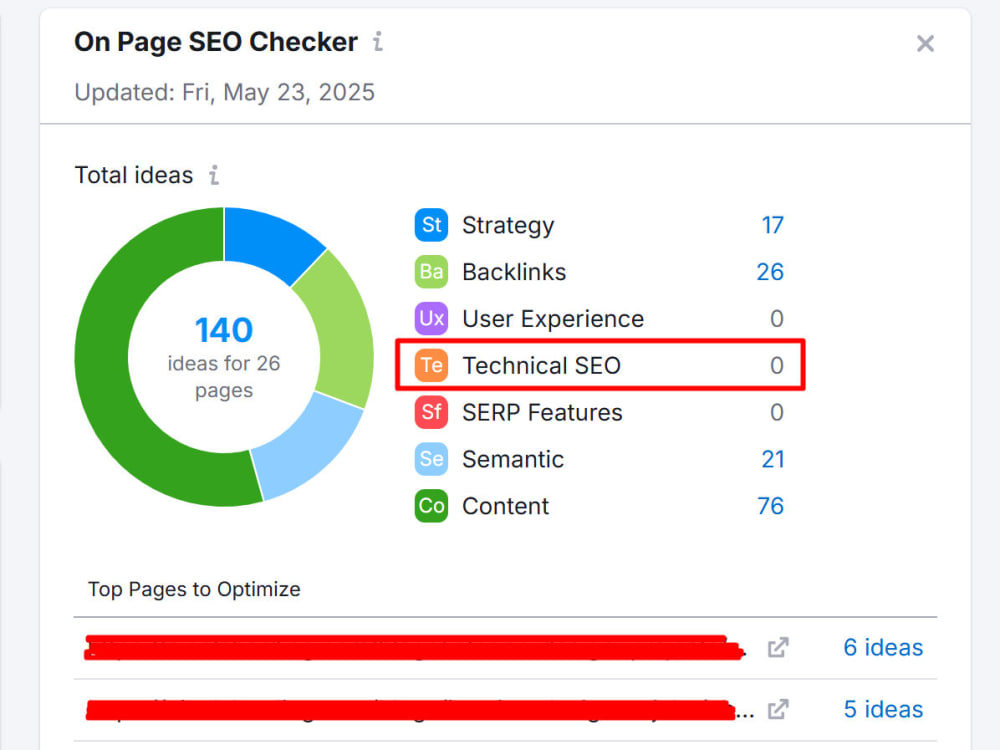Click the Technical SEO 0 count

coord(776,365)
